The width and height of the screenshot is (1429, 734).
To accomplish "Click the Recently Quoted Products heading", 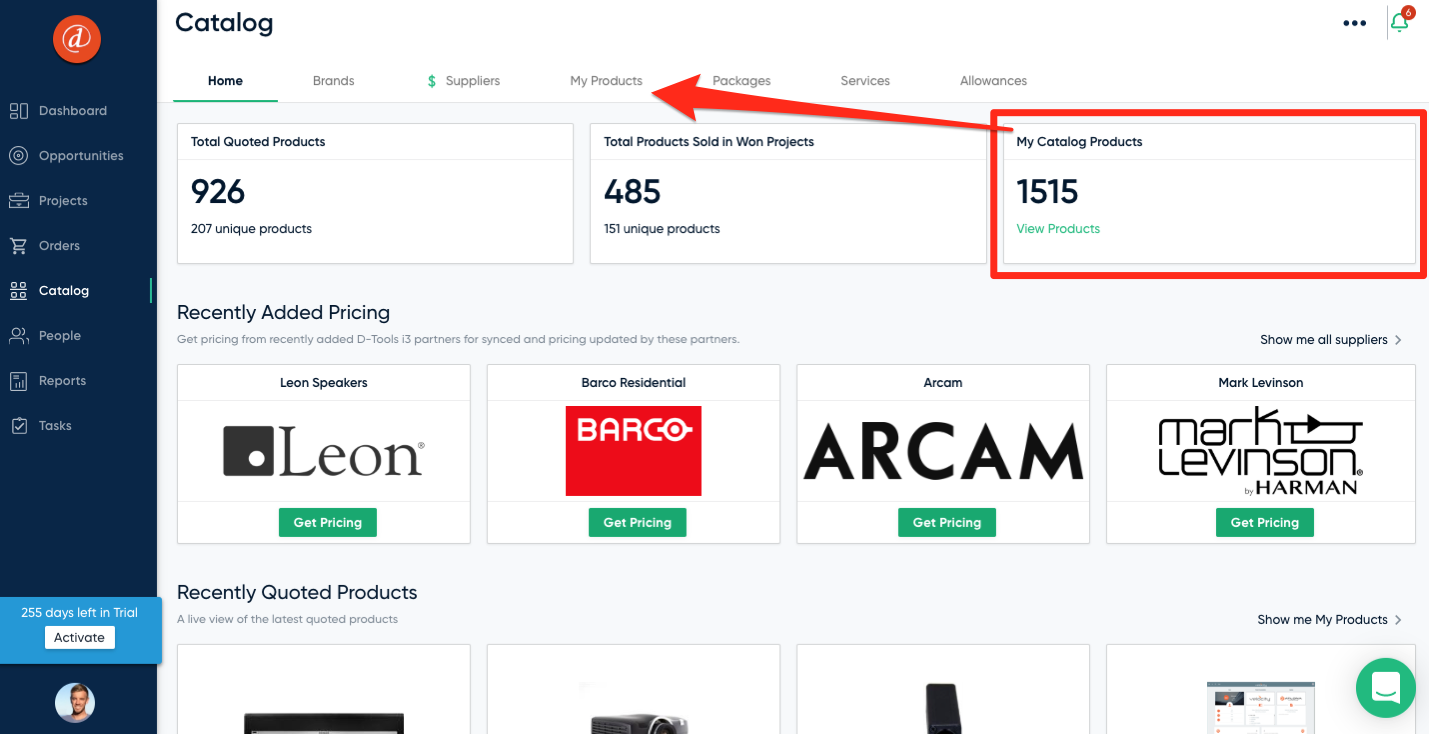I will (x=297, y=593).
